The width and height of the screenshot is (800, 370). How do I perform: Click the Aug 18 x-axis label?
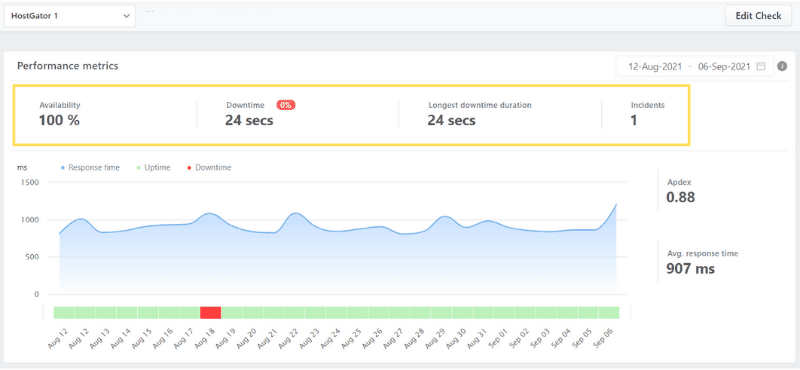tap(205, 338)
